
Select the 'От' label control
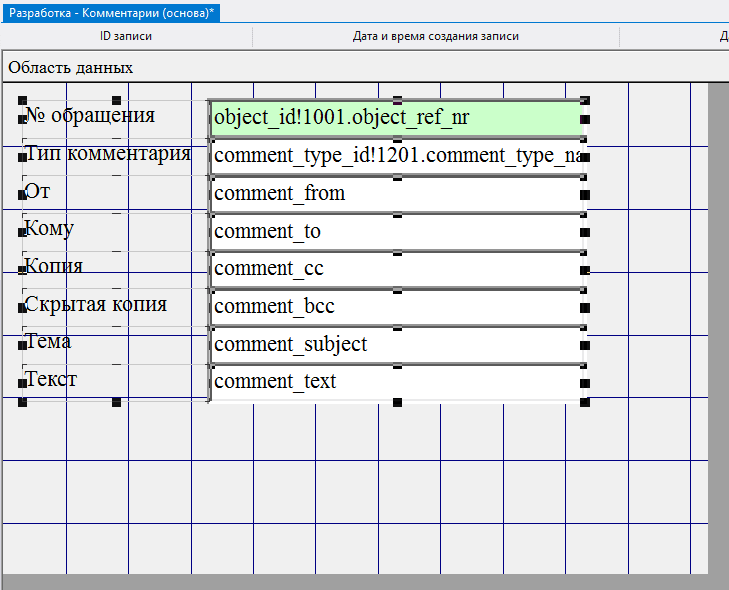point(37,191)
